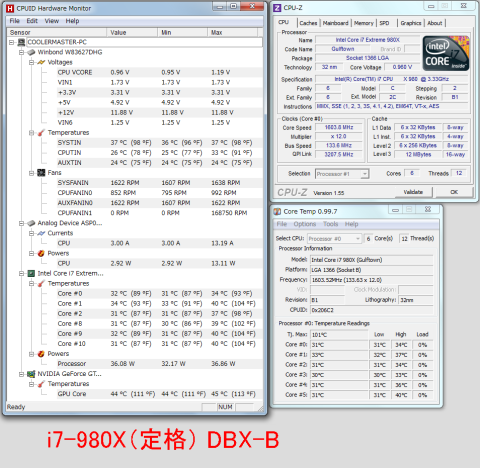This screenshot has height=468, width=480.
Task: Switch to CPU-Z SPD tab
Action: click(x=384, y=23)
